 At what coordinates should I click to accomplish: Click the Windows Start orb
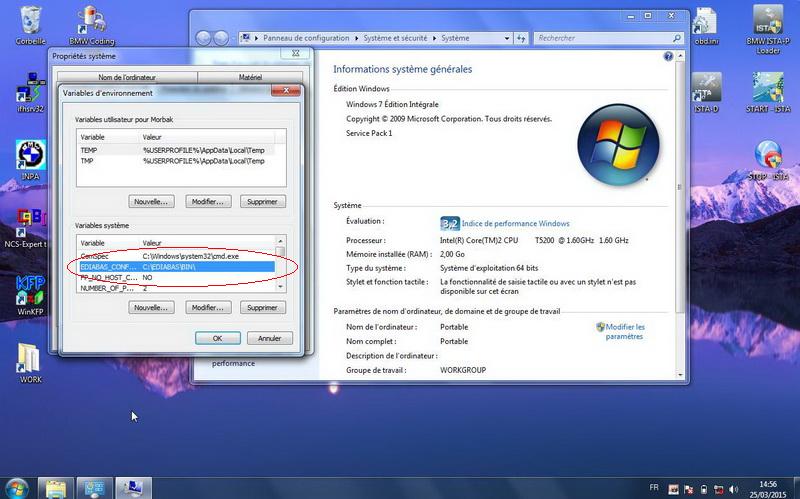(17, 488)
